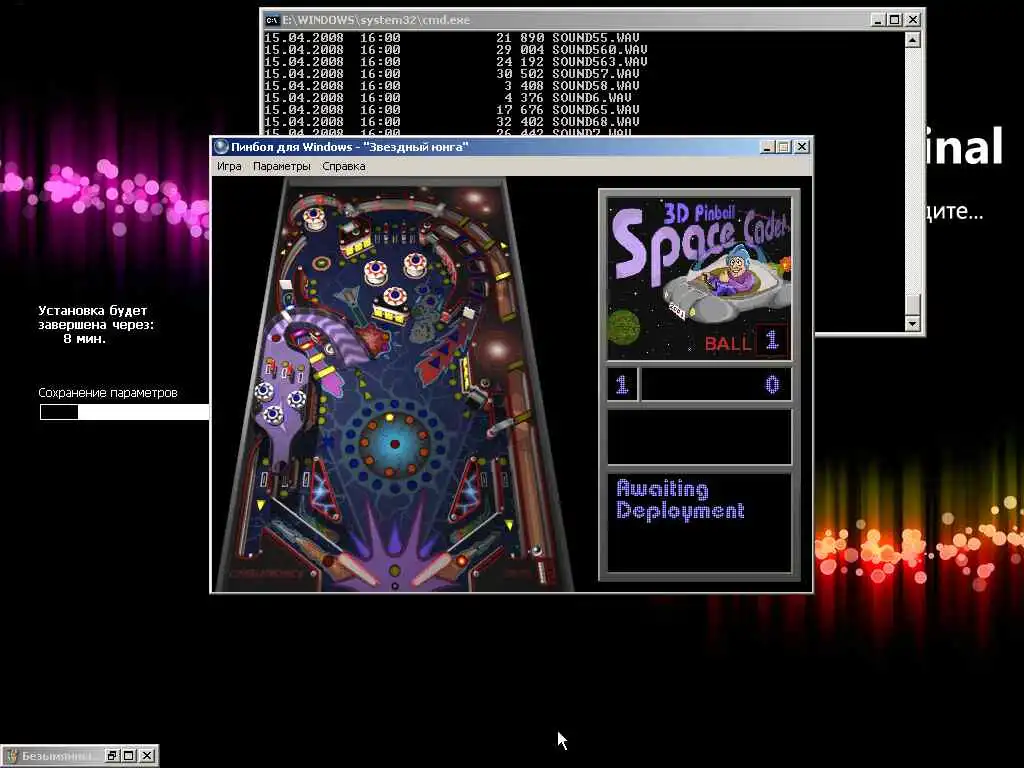The image size is (1024, 768).
Task: Click the Pinball title bar ball icon
Action: coord(221,147)
